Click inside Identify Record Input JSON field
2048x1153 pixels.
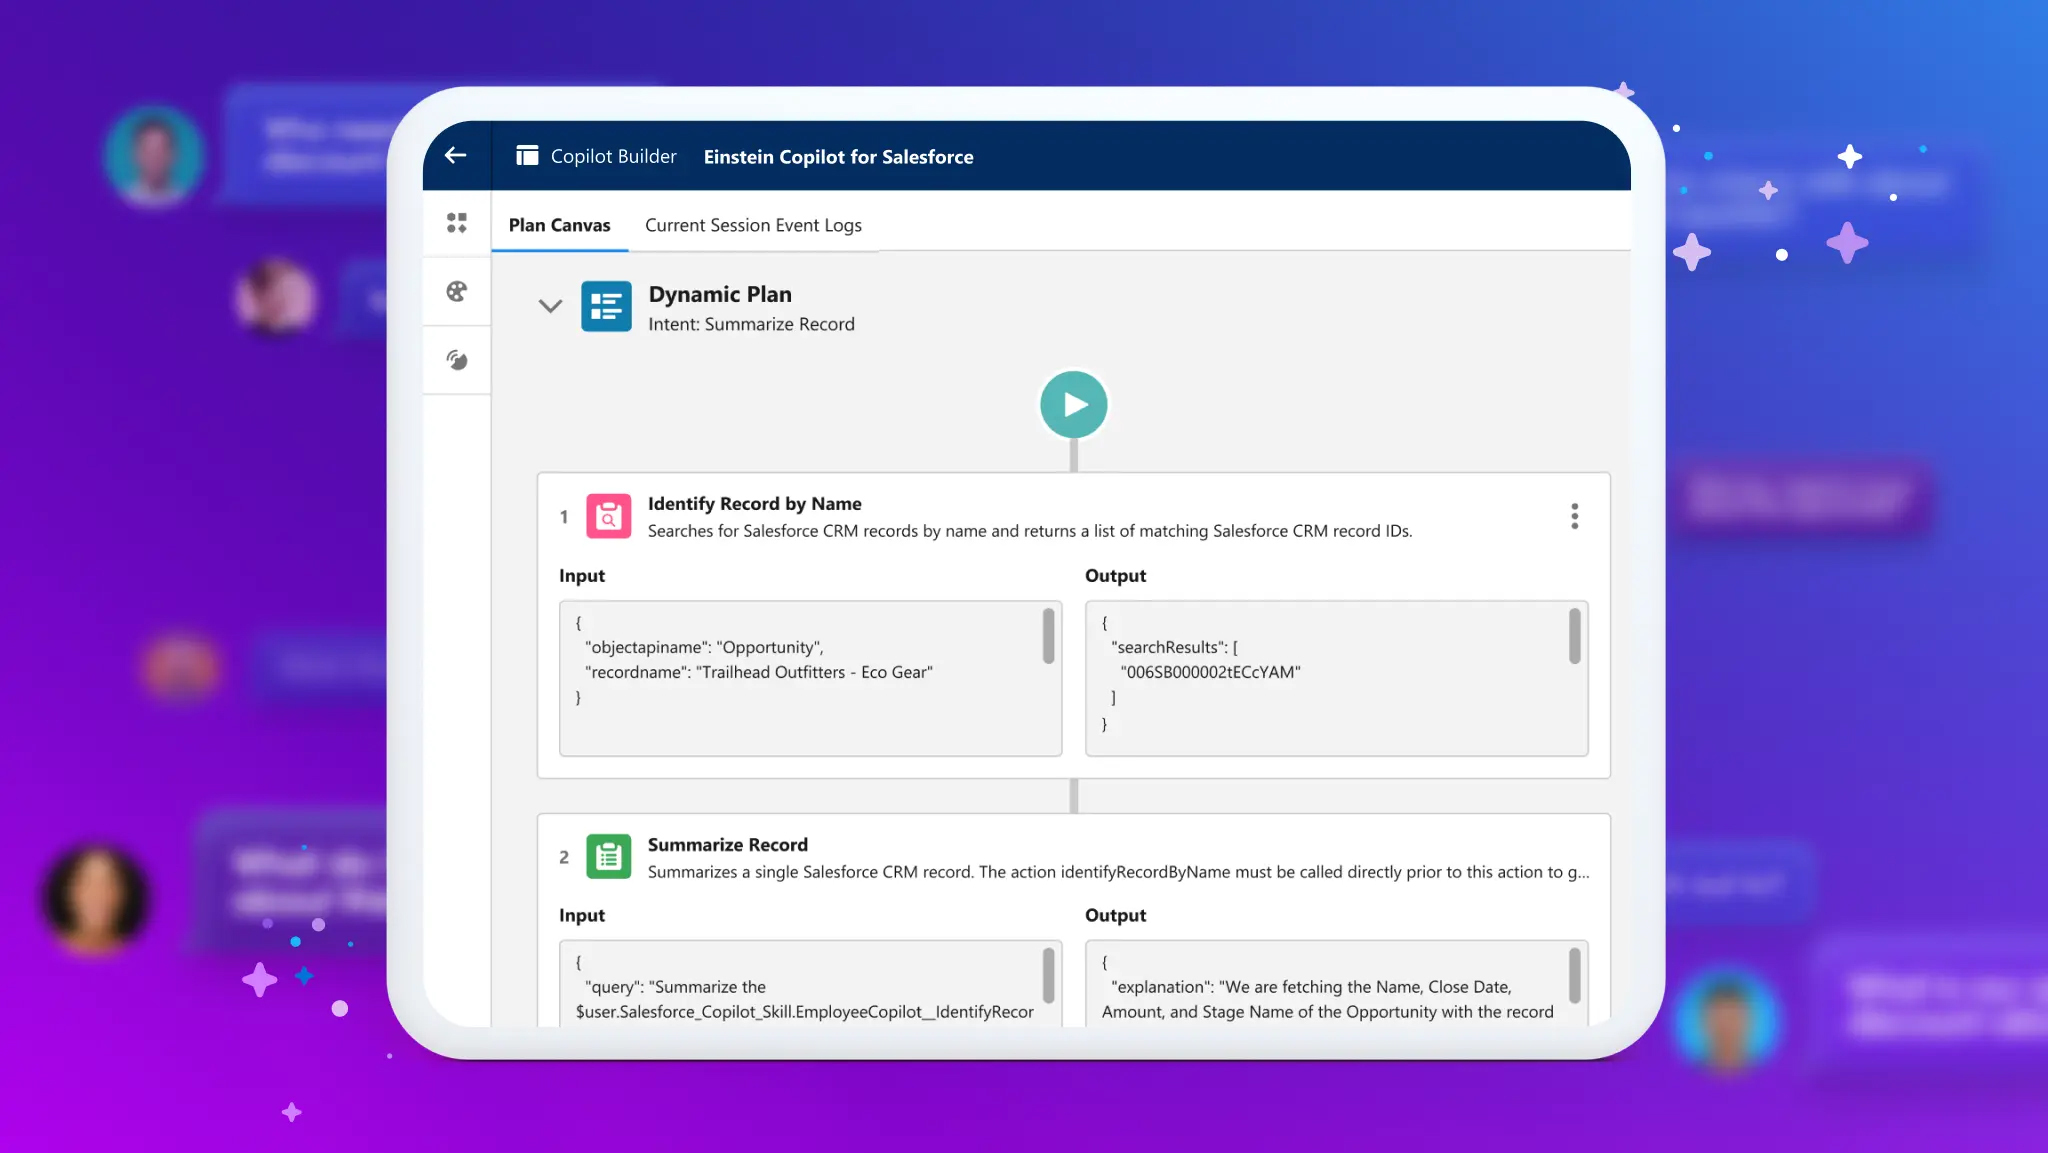(x=810, y=678)
